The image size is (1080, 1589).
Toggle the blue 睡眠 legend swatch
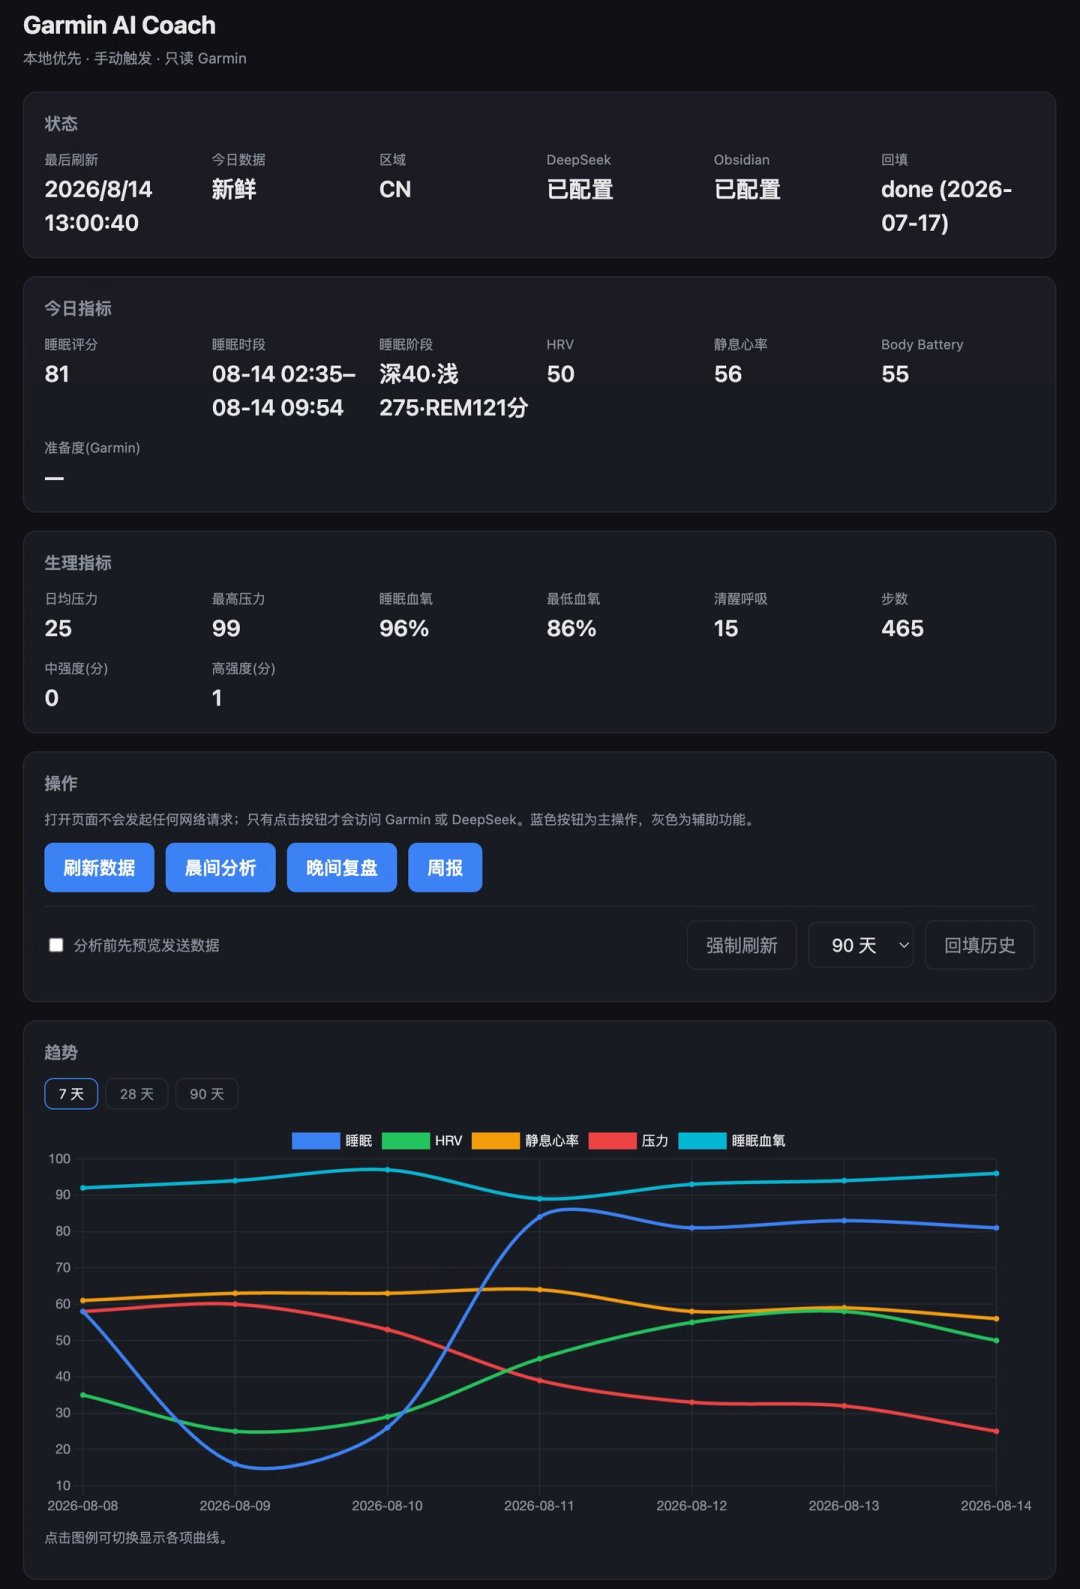tap(316, 1141)
